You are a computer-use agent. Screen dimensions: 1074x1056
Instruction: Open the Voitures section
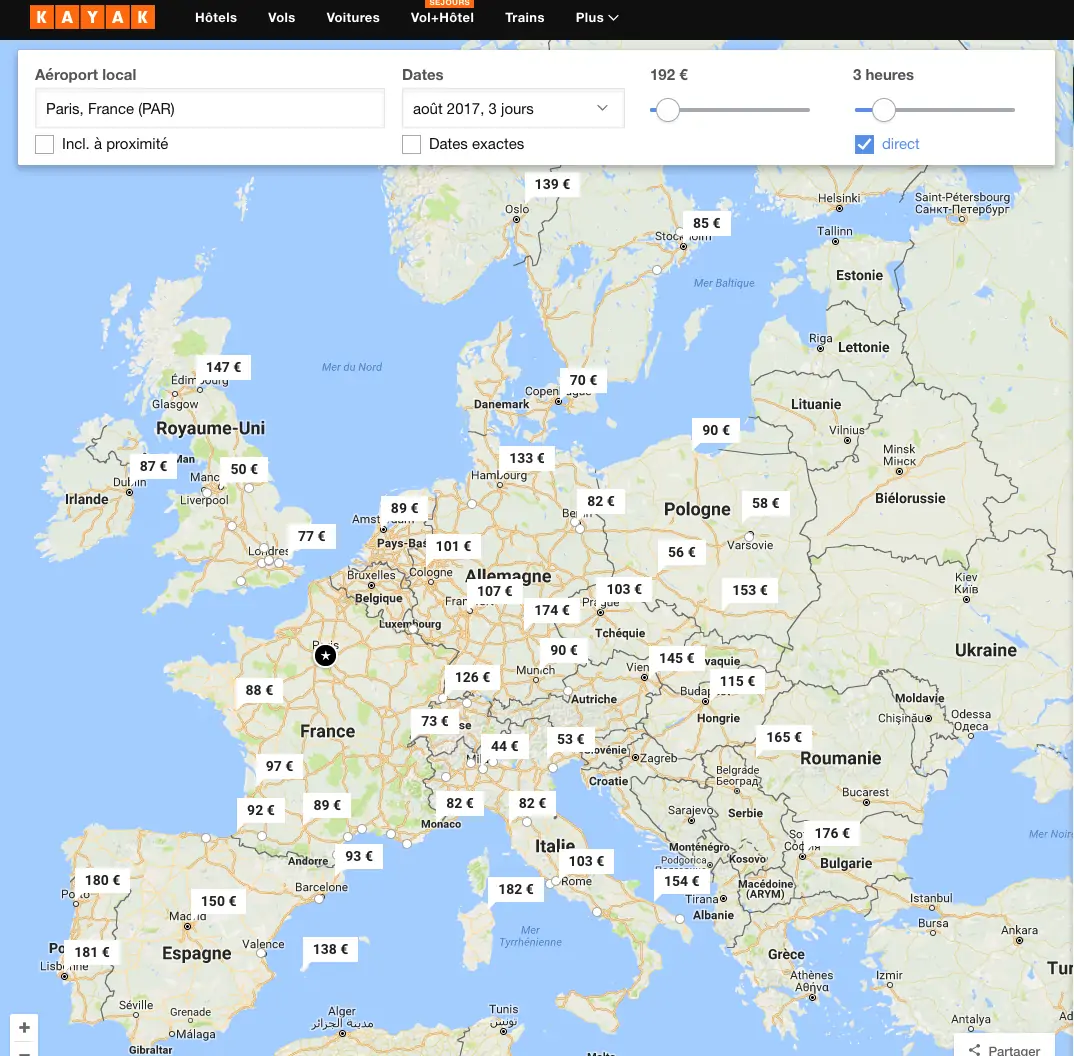click(x=353, y=18)
